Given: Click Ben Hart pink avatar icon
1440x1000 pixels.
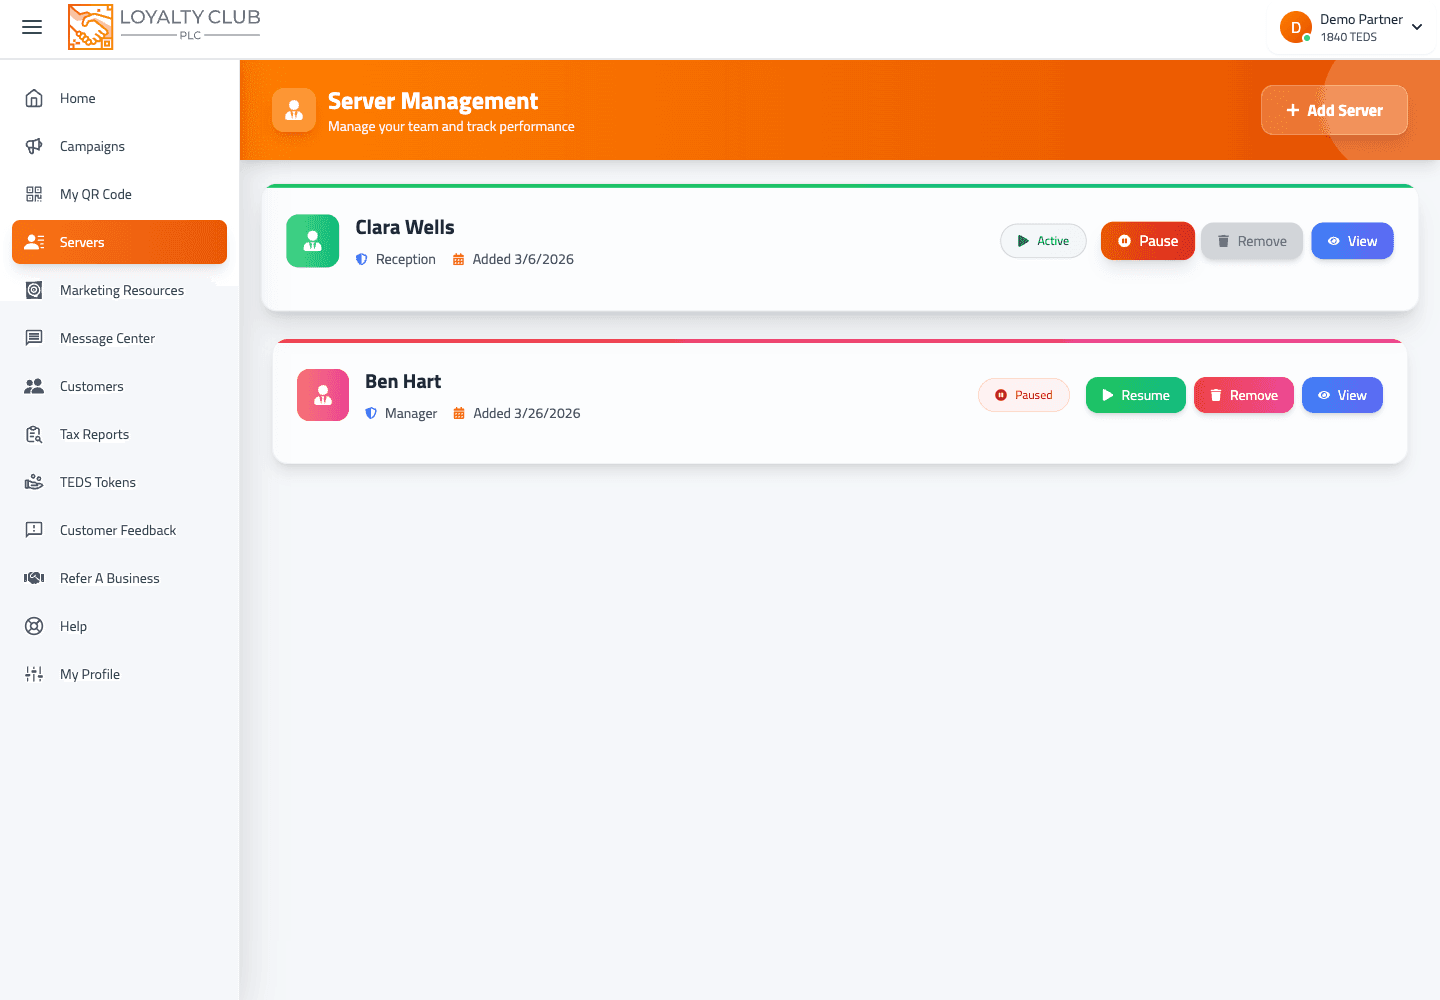Looking at the screenshot, I should click(323, 395).
